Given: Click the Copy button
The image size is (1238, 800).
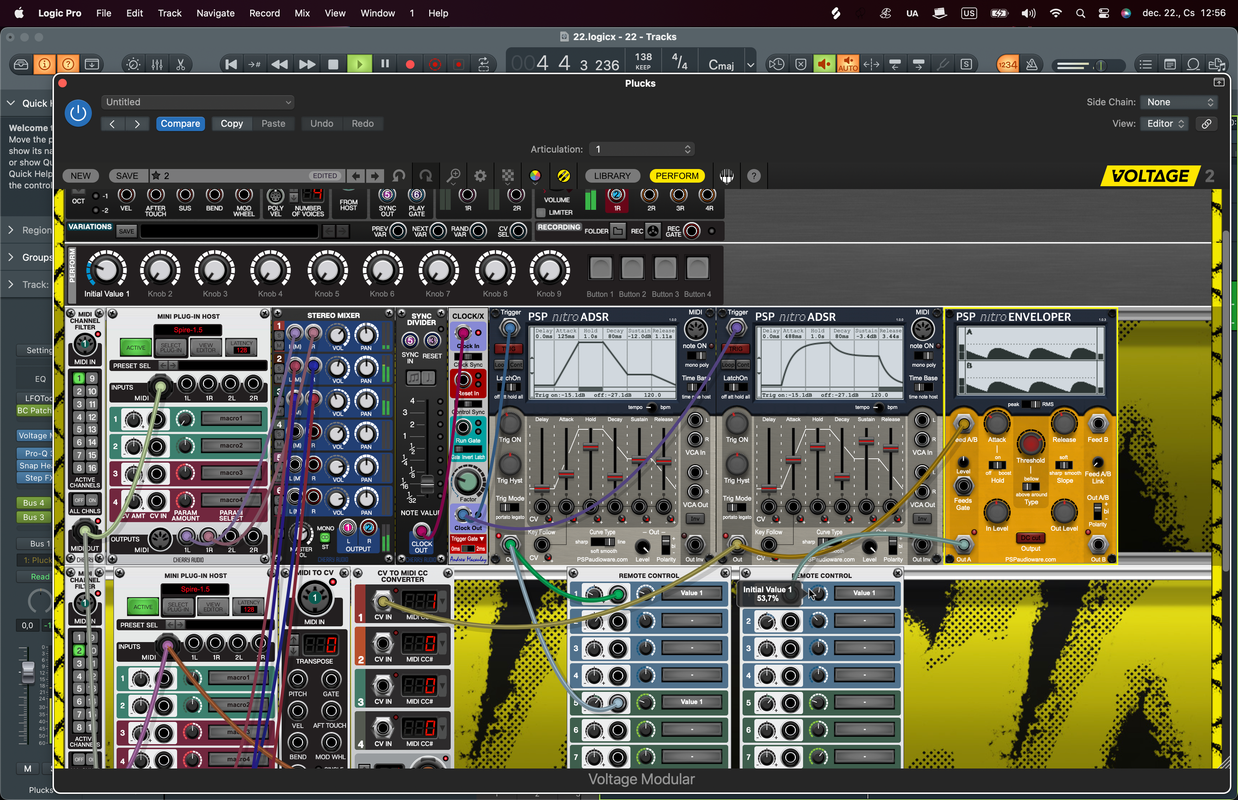Looking at the screenshot, I should coord(232,124).
